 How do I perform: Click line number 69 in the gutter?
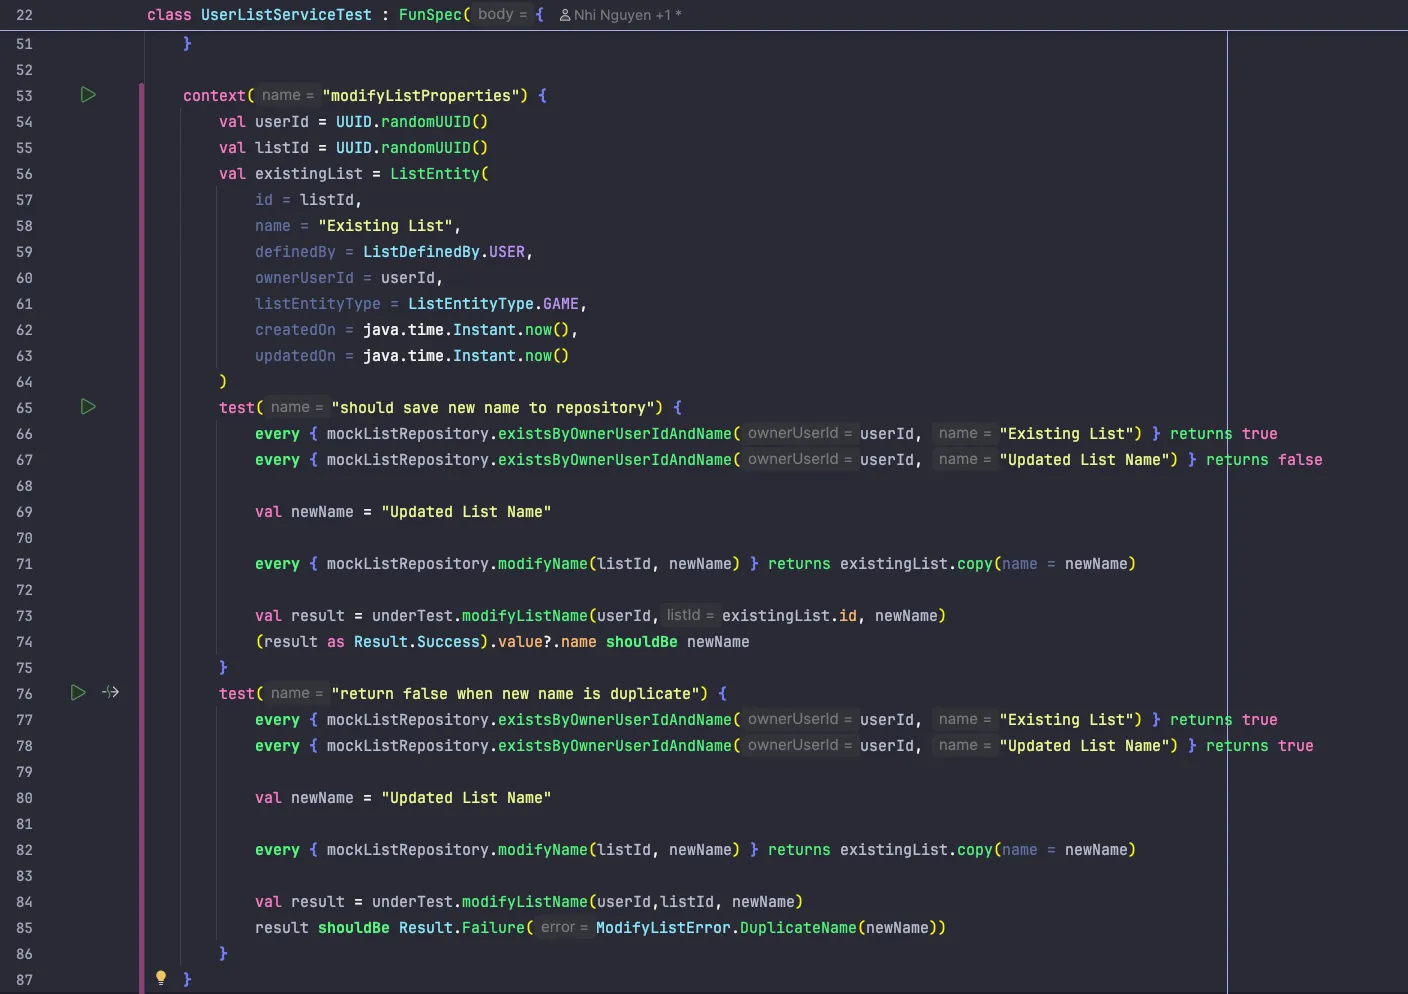(x=24, y=512)
